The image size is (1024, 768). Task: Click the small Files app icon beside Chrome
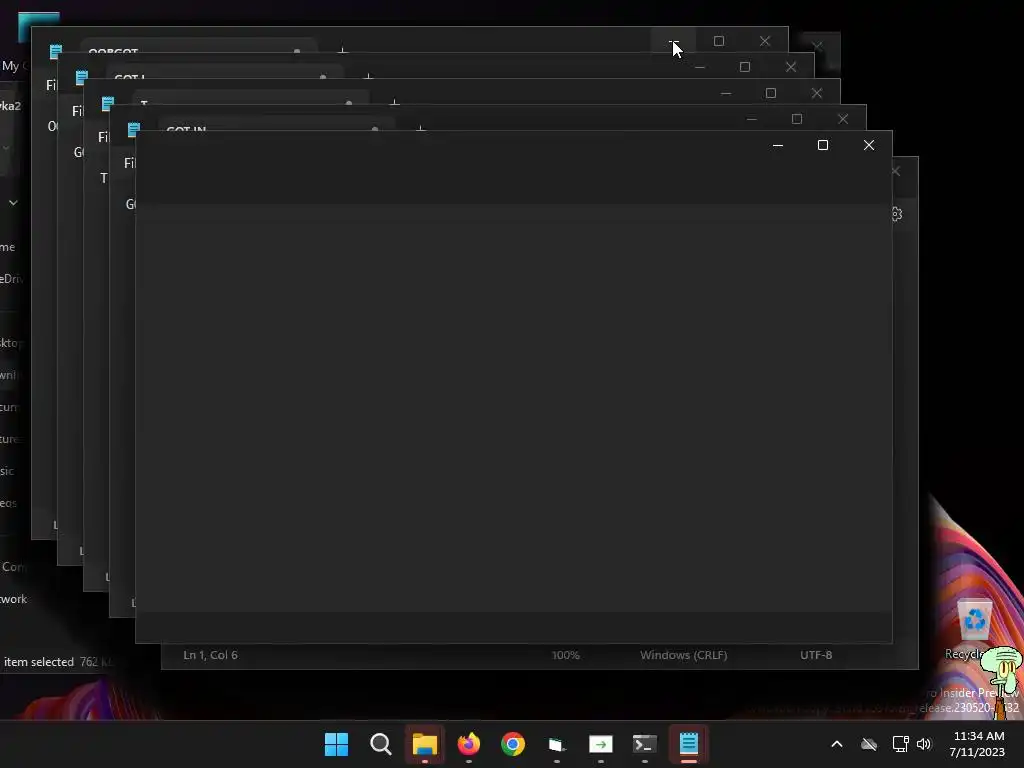coord(556,744)
